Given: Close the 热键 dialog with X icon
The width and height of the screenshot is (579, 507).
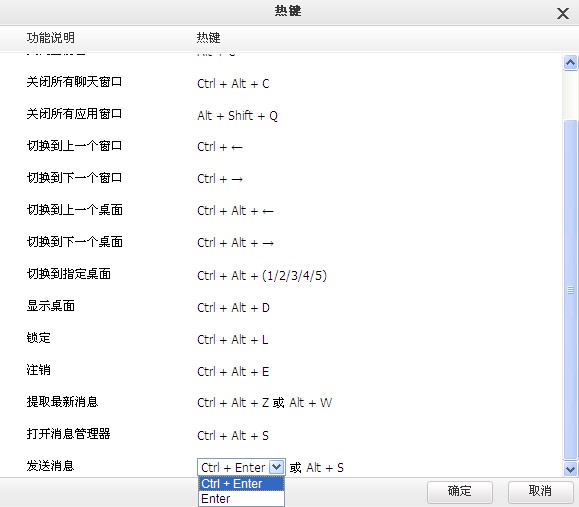Looking at the screenshot, I should [562, 14].
